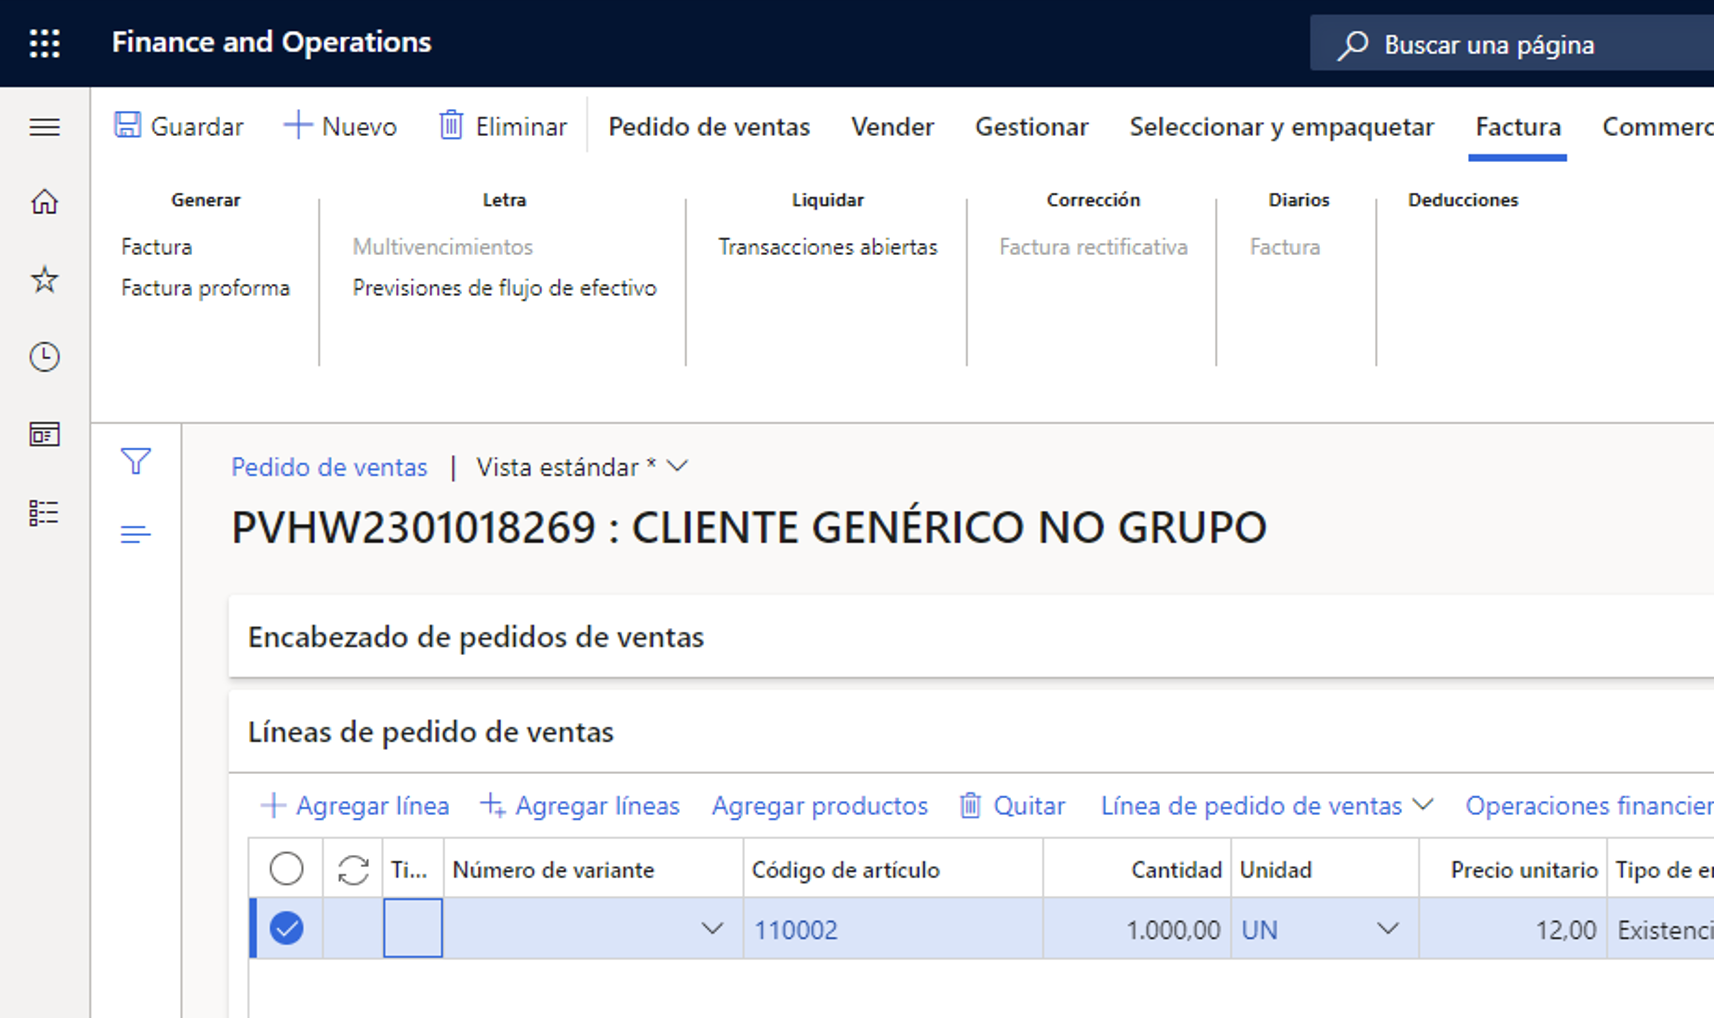Click Pedido de ventas breadcrumb link
Image resolution: width=1714 pixels, height=1018 pixels.
pos(329,467)
